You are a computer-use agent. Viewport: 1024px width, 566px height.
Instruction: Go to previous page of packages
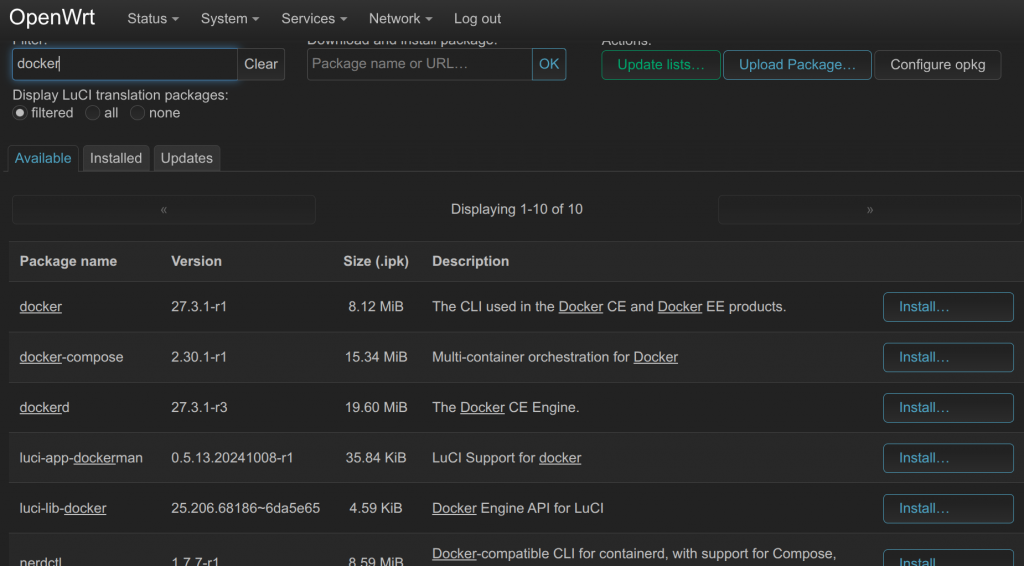164,210
